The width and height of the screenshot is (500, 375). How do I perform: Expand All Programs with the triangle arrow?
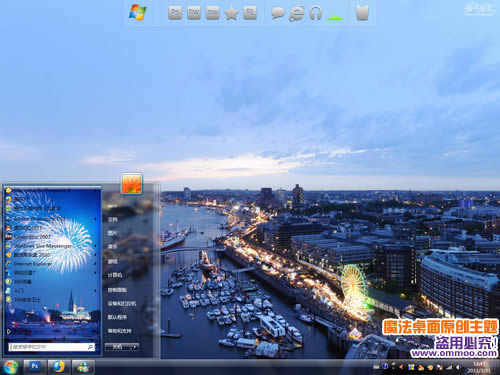click(x=9, y=332)
